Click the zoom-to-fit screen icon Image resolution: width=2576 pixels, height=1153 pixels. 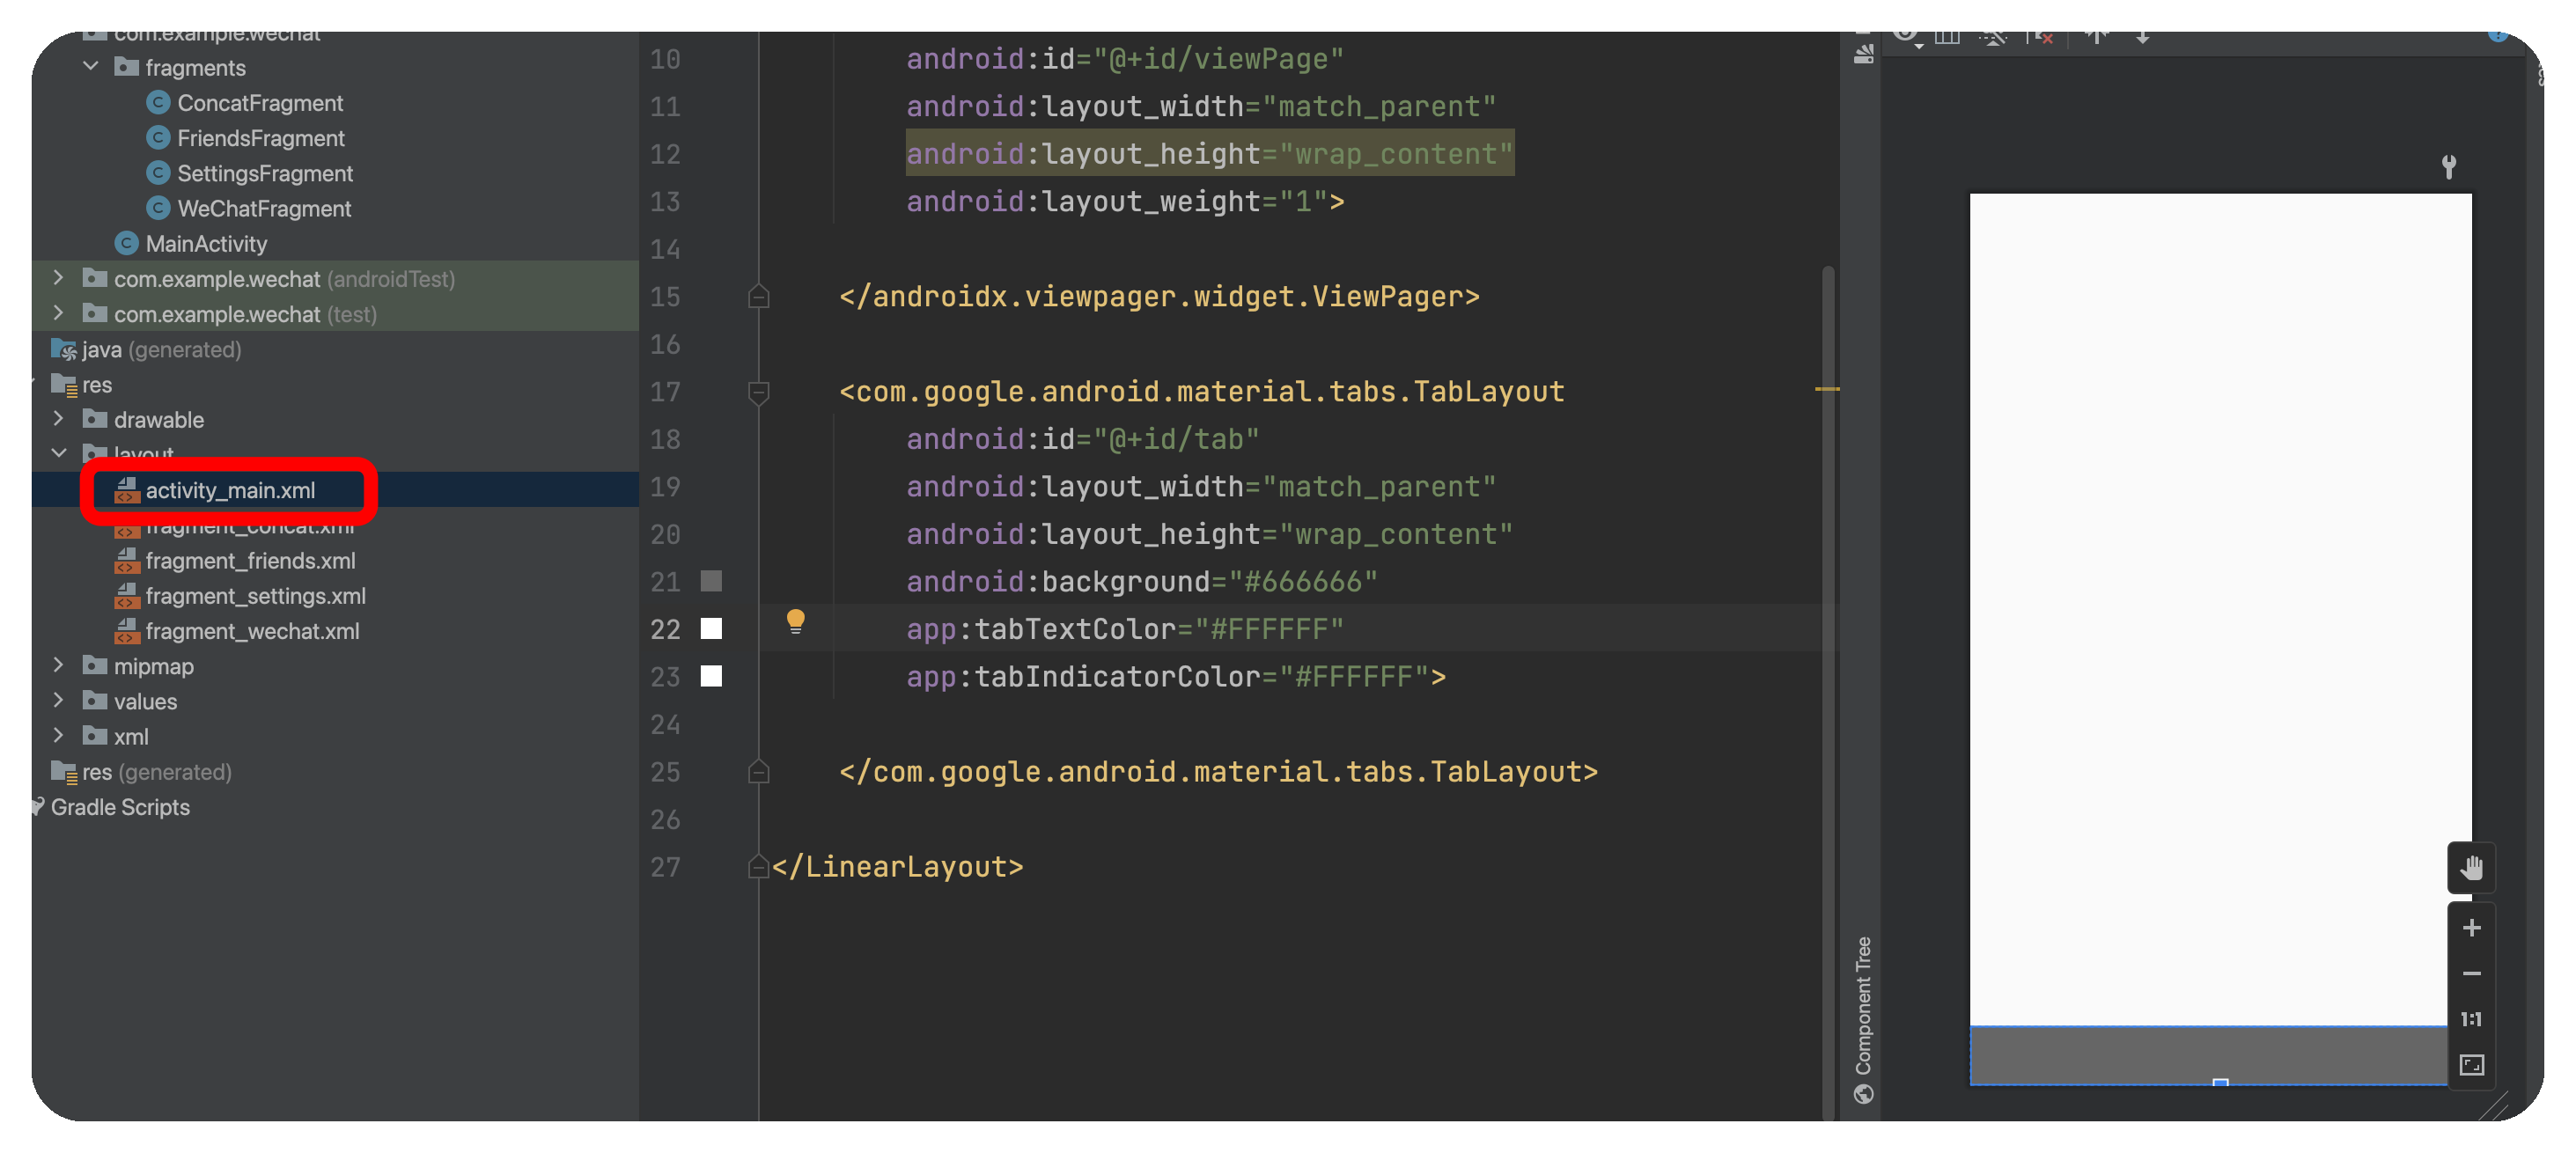tap(2471, 1065)
